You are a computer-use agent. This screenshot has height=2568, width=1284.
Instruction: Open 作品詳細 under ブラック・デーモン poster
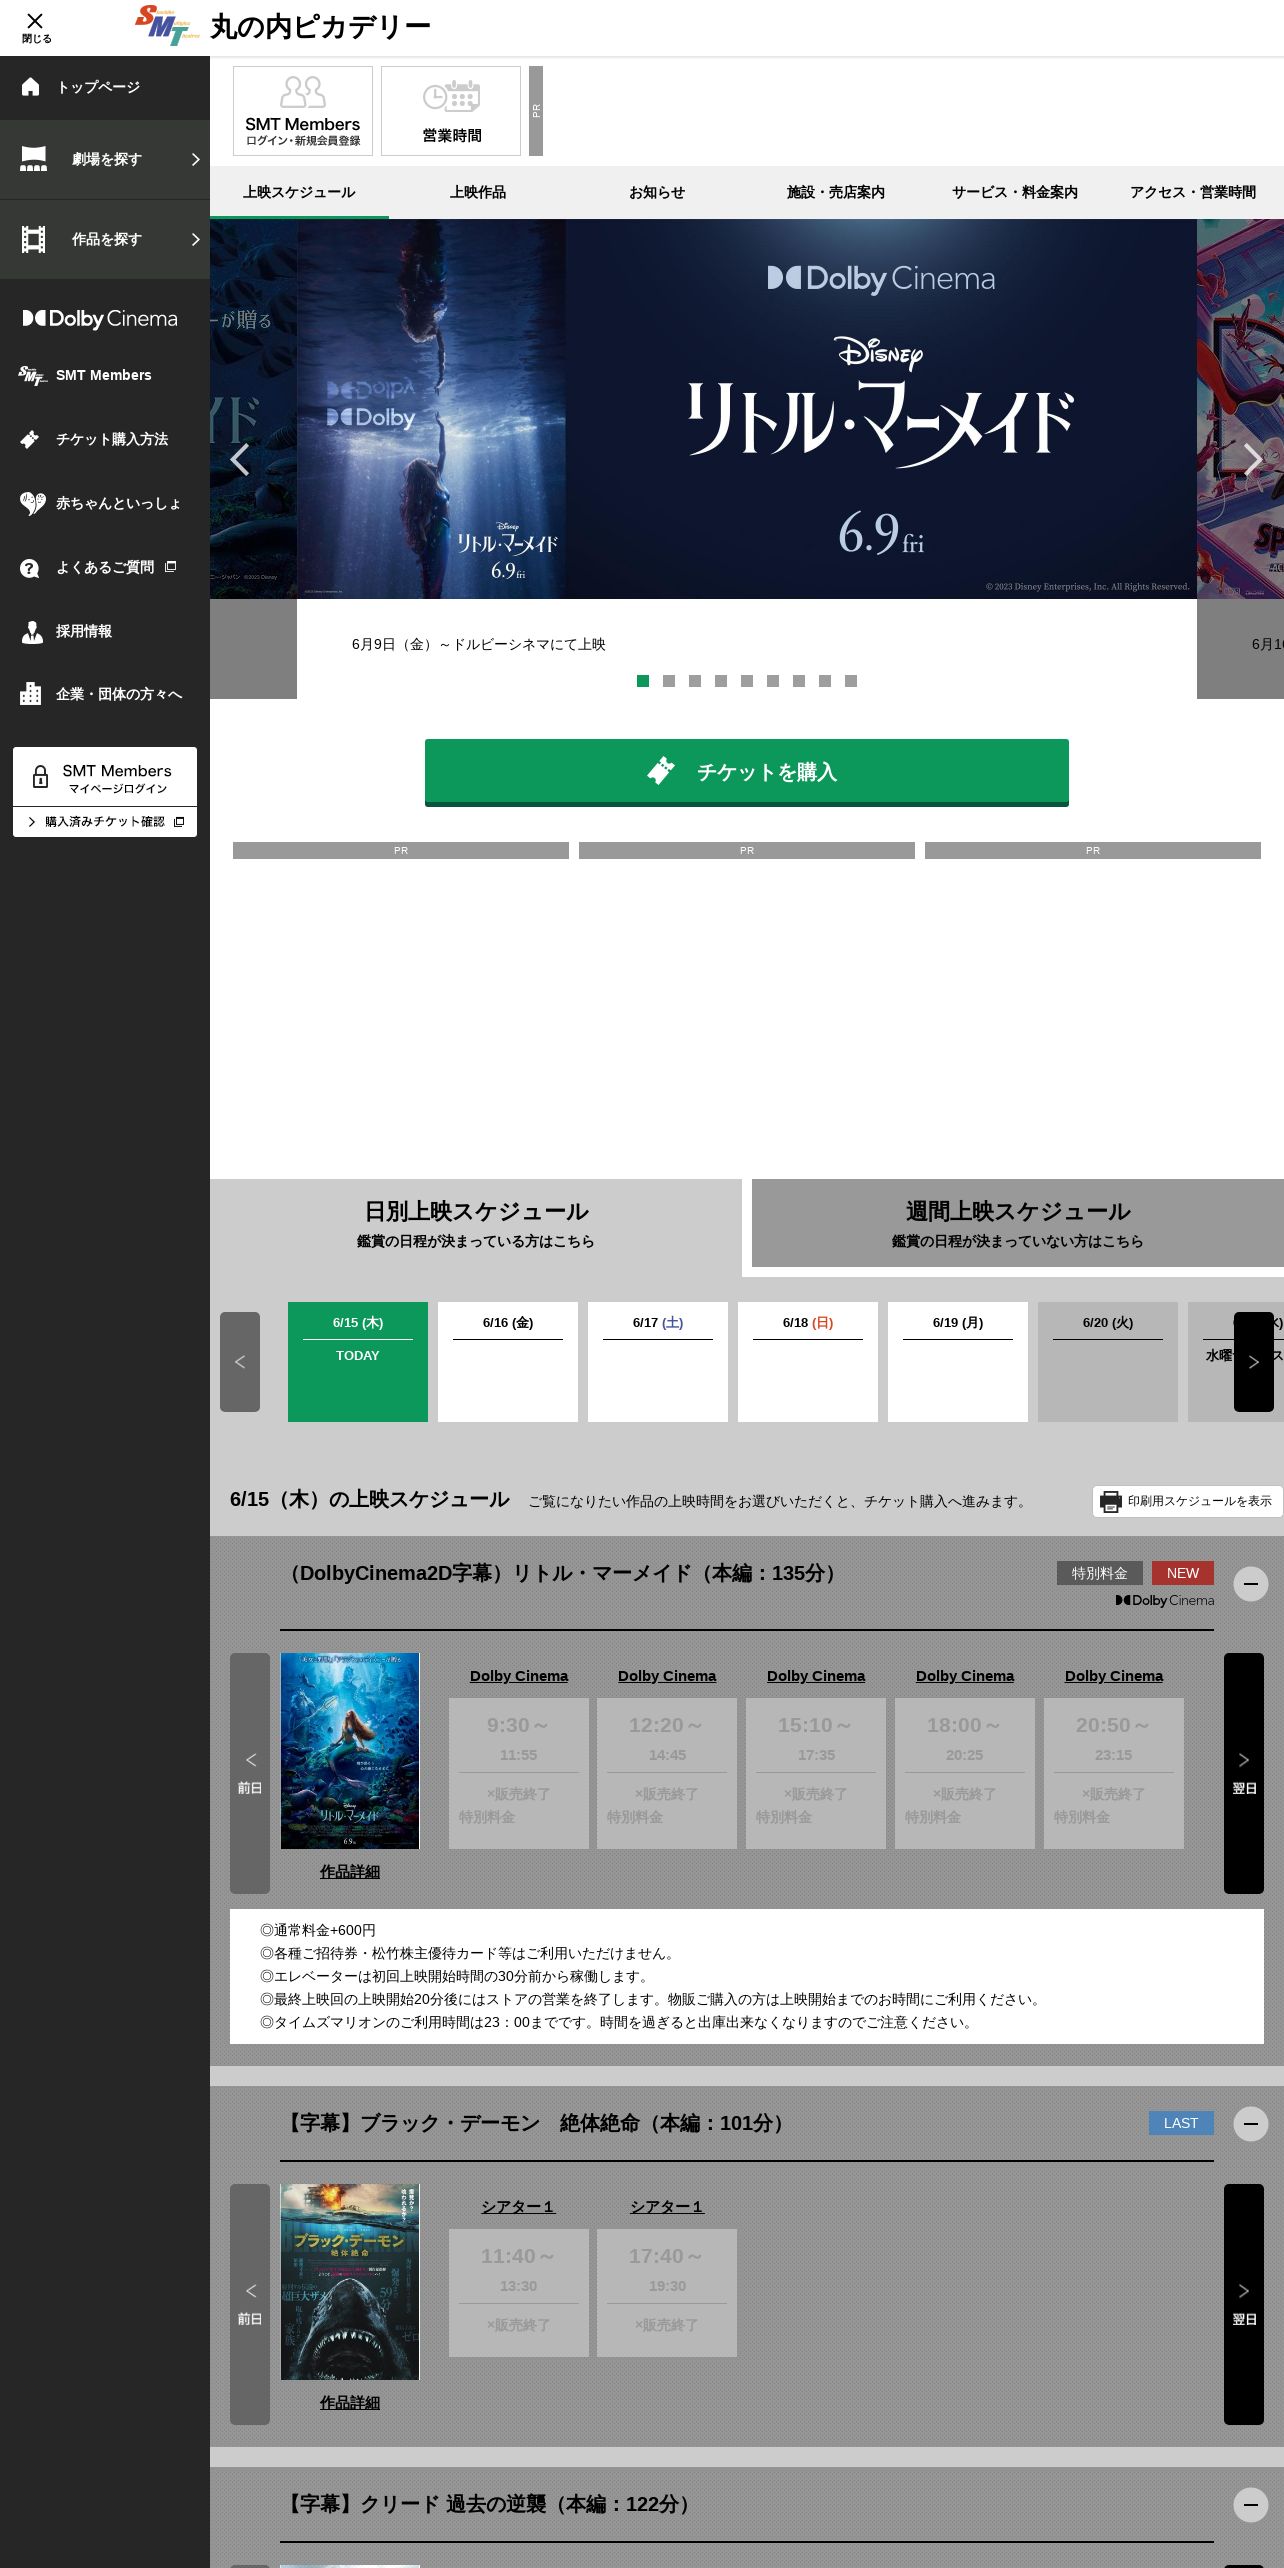(x=350, y=2403)
